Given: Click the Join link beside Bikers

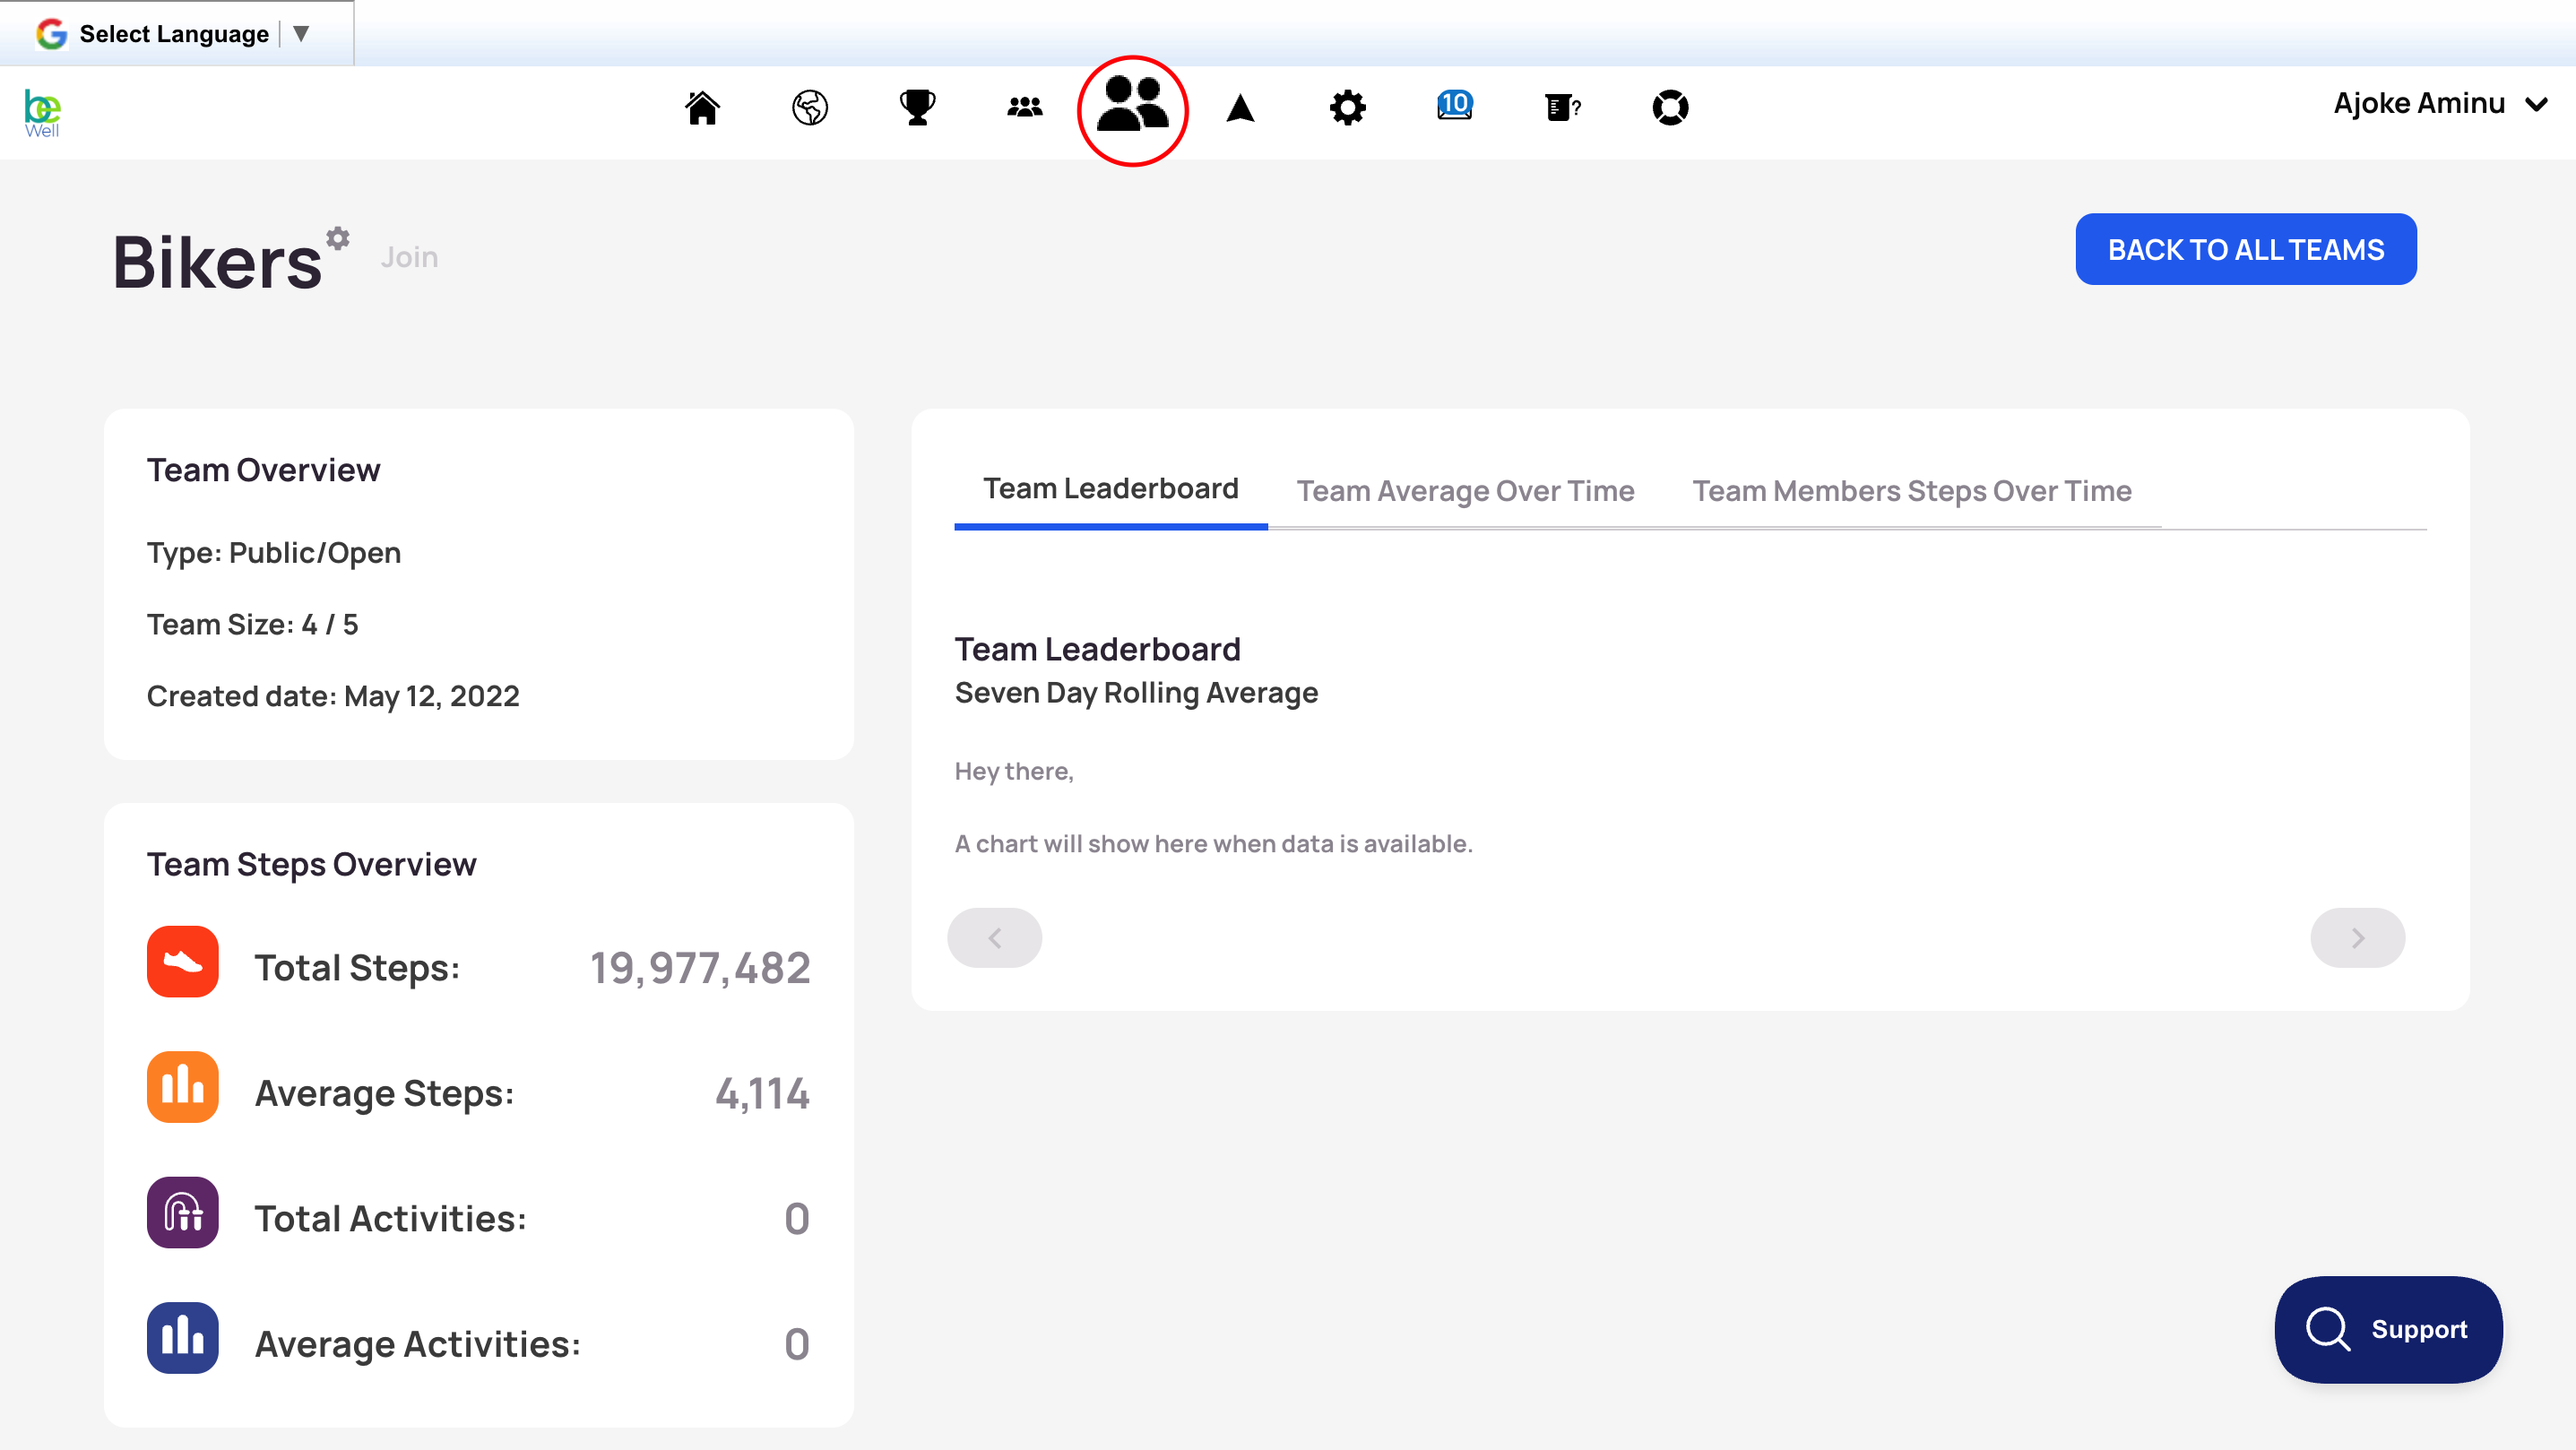Looking at the screenshot, I should click(409, 257).
